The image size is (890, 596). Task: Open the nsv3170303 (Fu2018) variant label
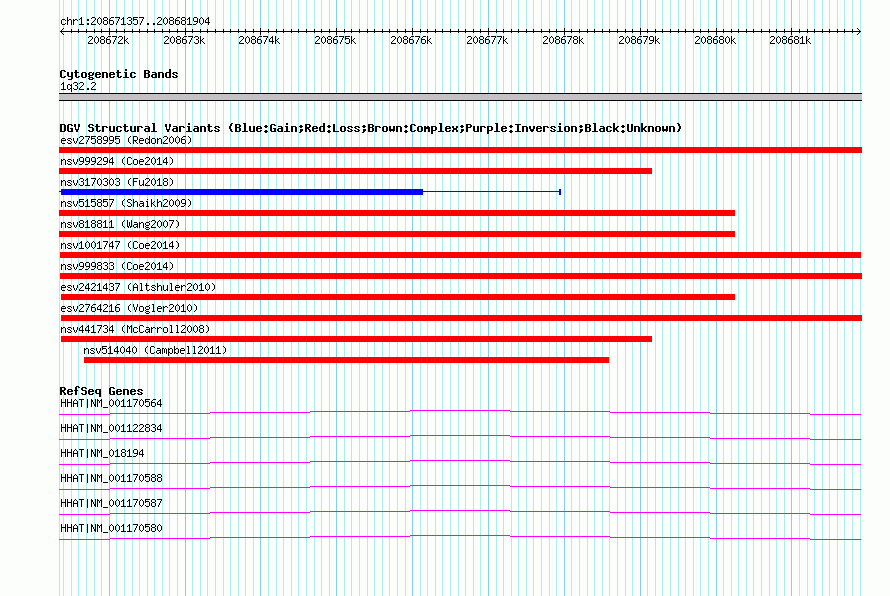(x=117, y=182)
